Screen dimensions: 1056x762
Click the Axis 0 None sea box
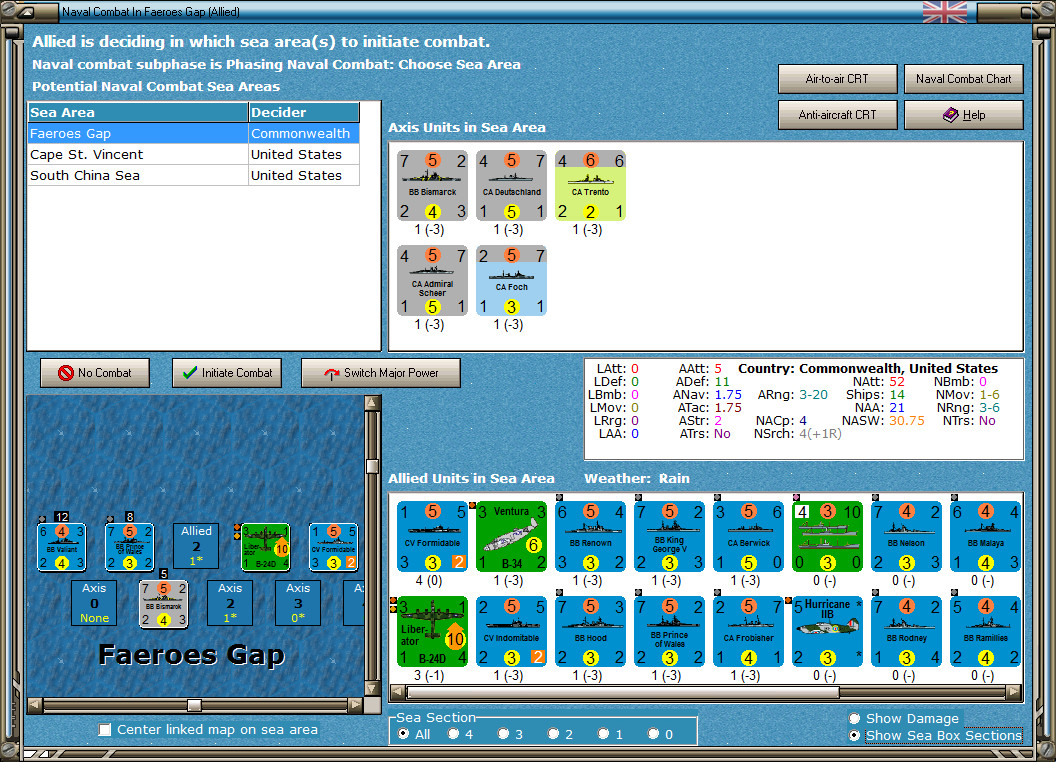[x=94, y=603]
